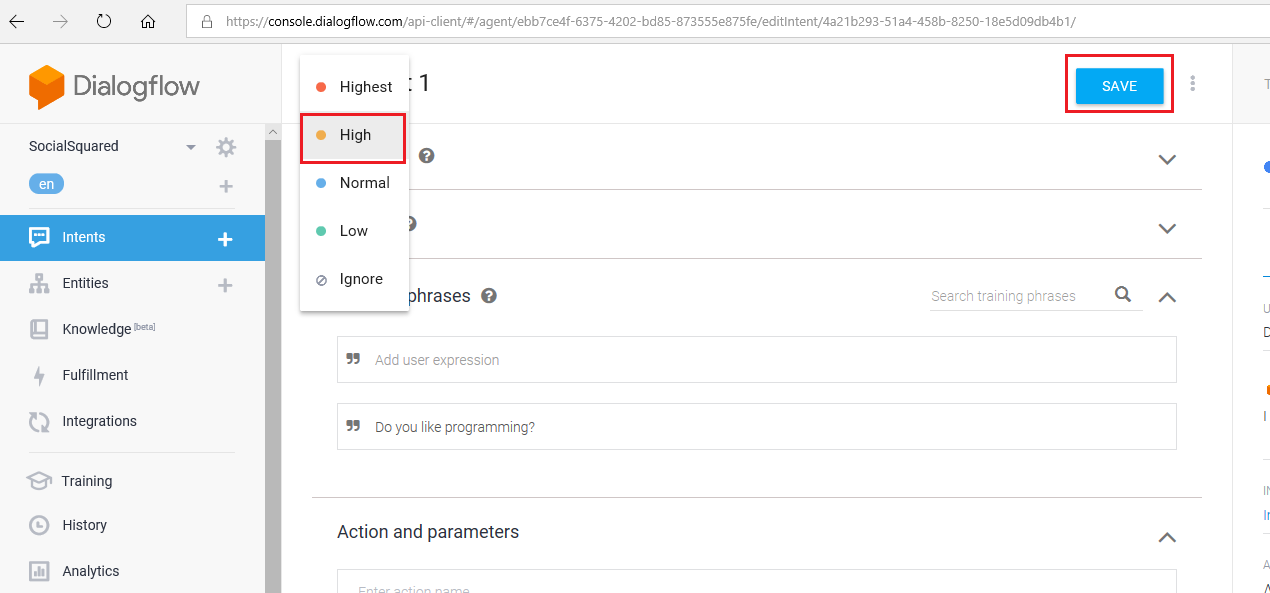Select the en language badge
Viewport: 1270px width, 593px height.
tap(47, 184)
